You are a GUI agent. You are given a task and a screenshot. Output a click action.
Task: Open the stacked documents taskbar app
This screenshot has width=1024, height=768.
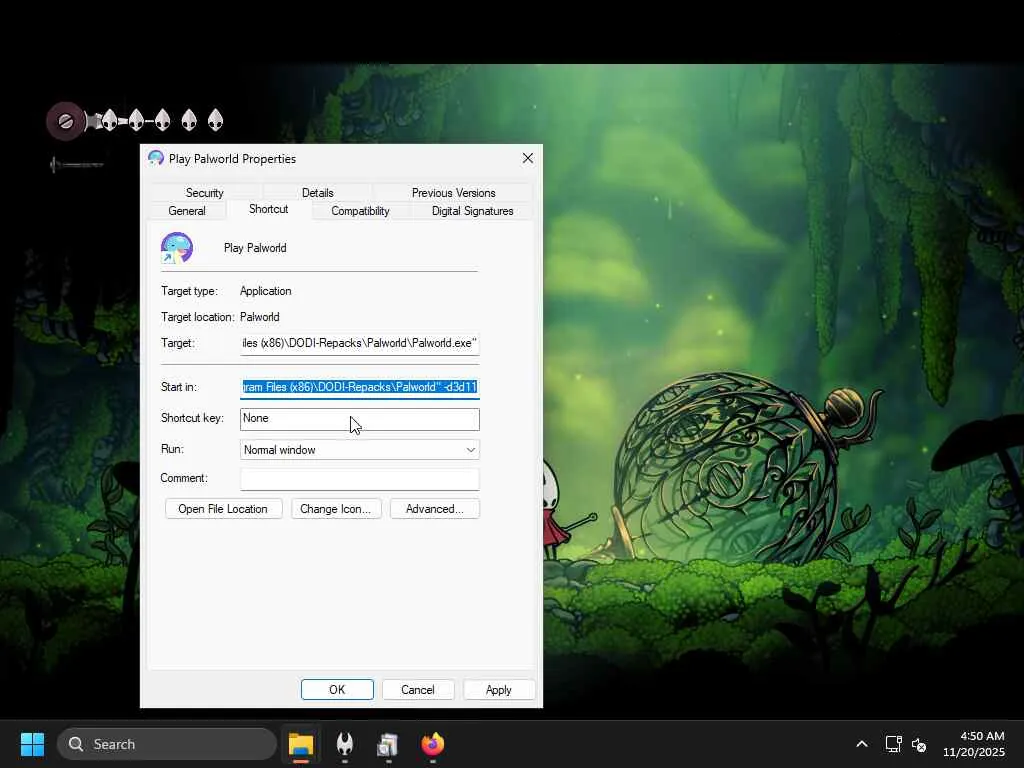[388, 744]
